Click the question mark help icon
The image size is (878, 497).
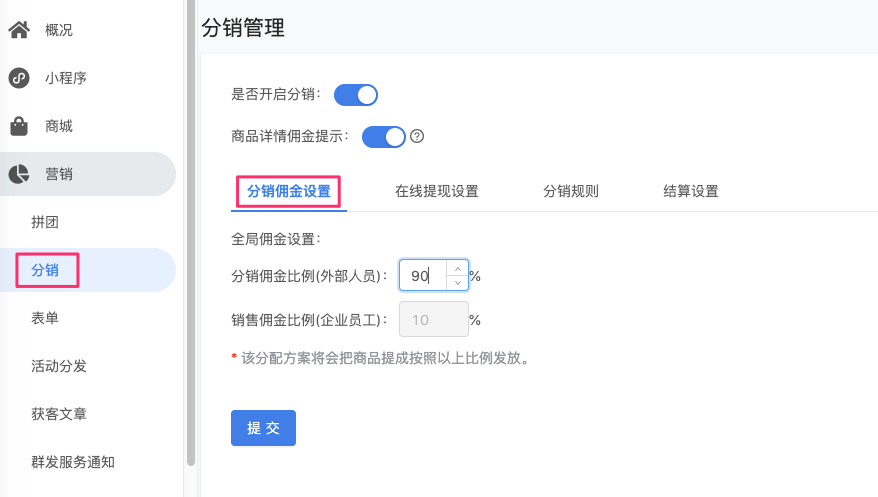[417, 136]
